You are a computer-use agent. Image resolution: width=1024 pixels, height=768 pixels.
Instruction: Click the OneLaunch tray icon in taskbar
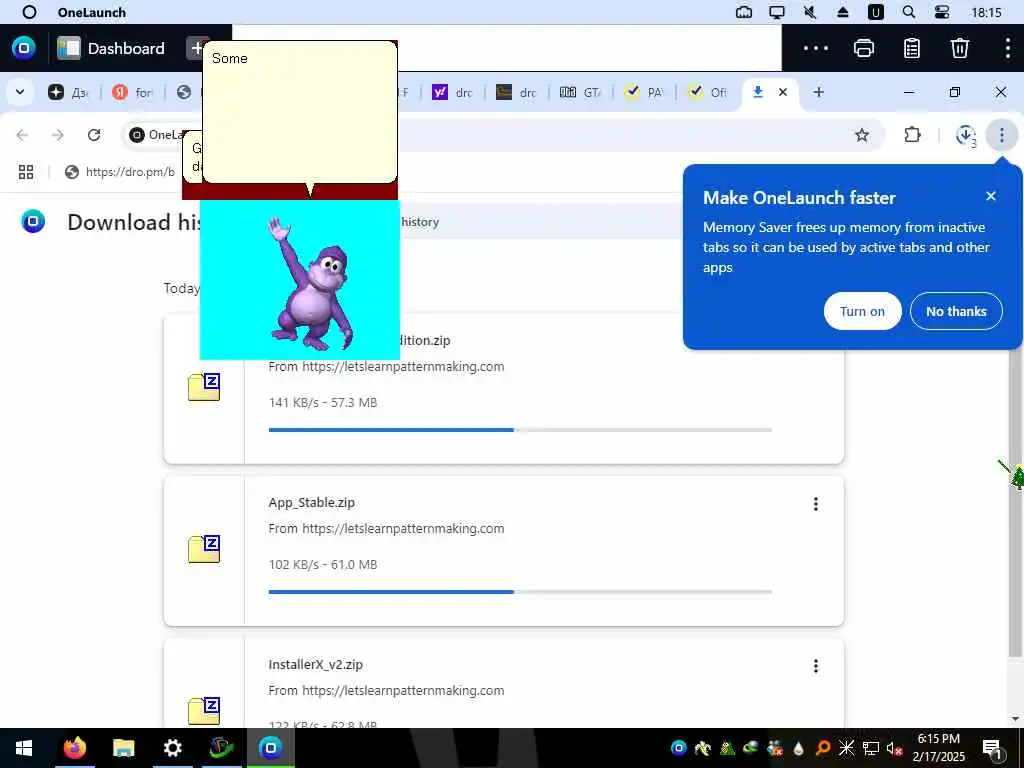pyautogui.click(x=679, y=748)
